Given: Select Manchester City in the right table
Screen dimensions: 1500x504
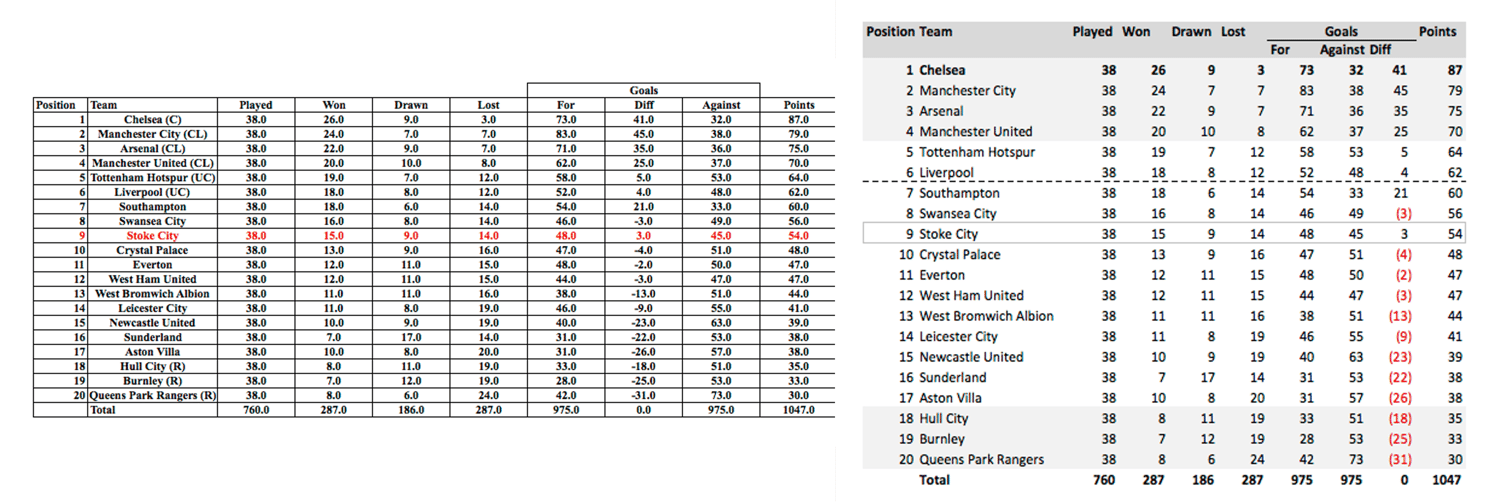Looking at the screenshot, I should [967, 90].
